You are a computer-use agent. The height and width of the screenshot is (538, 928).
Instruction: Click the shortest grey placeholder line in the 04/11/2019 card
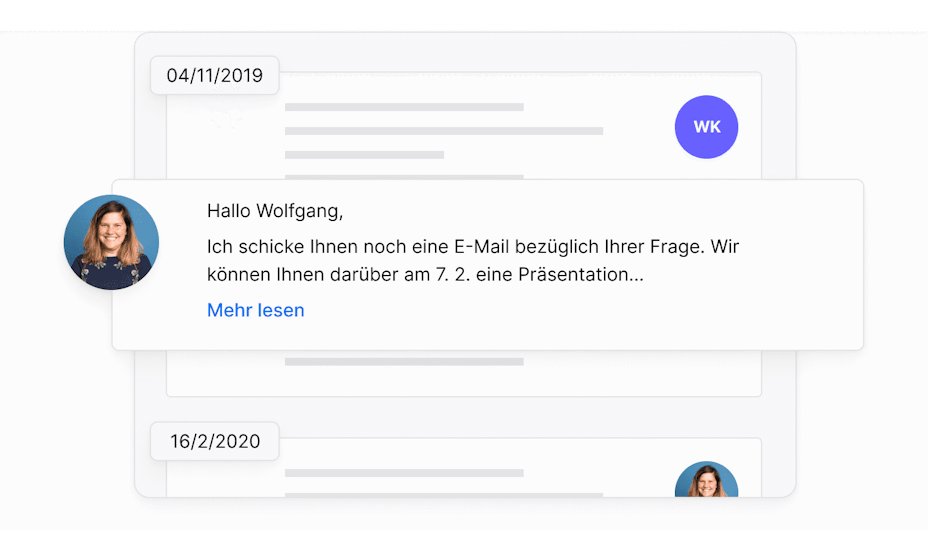click(364, 154)
